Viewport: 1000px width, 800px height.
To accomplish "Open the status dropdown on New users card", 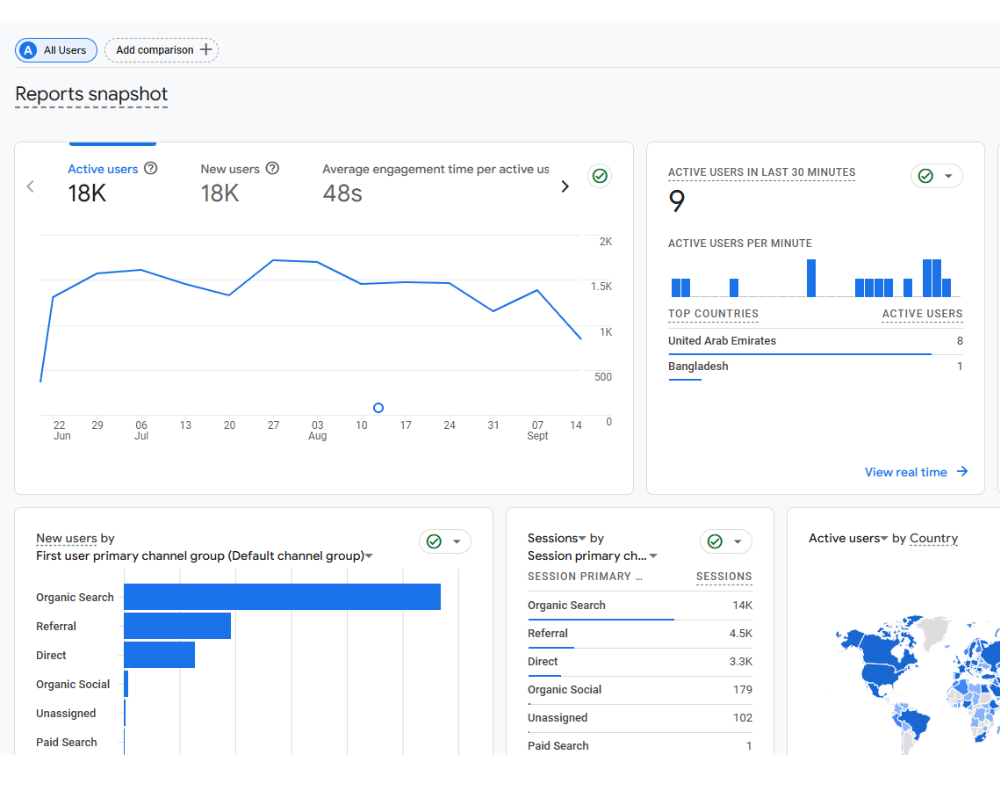I will (x=457, y=542).
